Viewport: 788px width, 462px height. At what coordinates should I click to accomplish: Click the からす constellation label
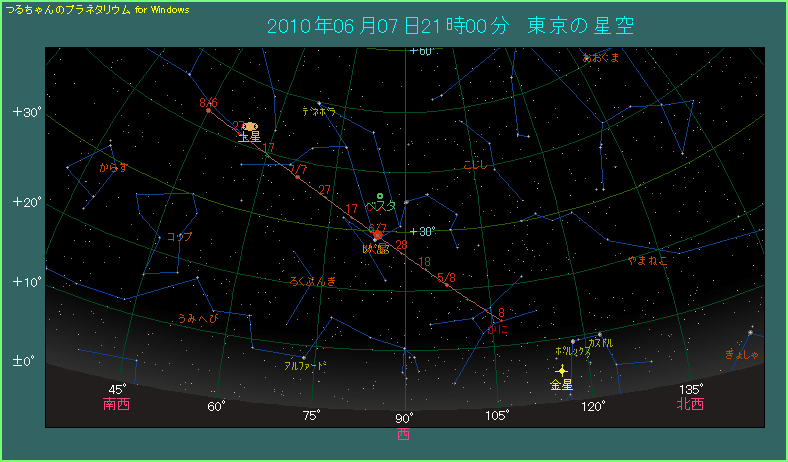click(x=113, y=168)
